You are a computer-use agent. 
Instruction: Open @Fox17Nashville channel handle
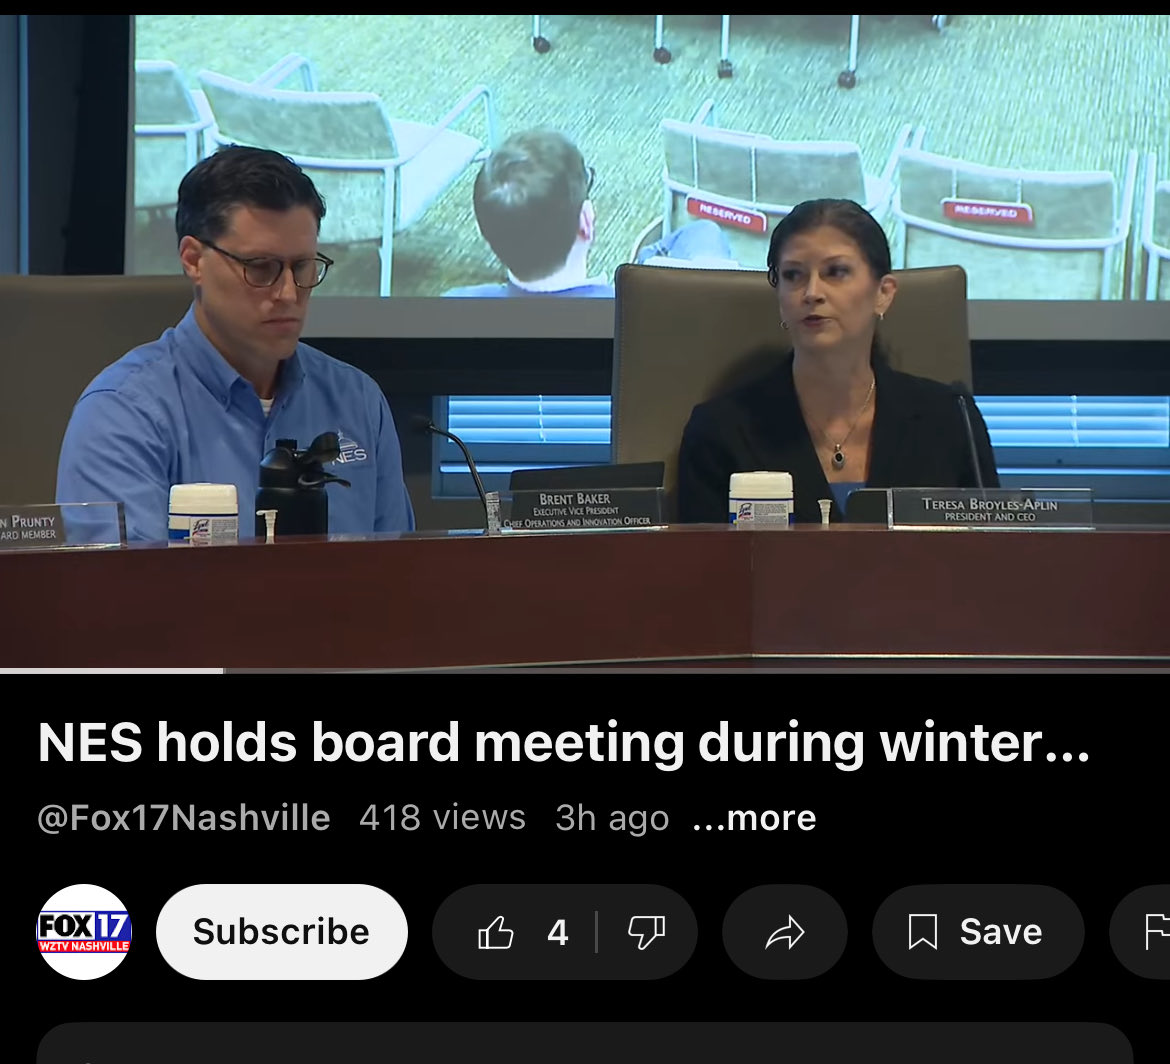point(184,818)
